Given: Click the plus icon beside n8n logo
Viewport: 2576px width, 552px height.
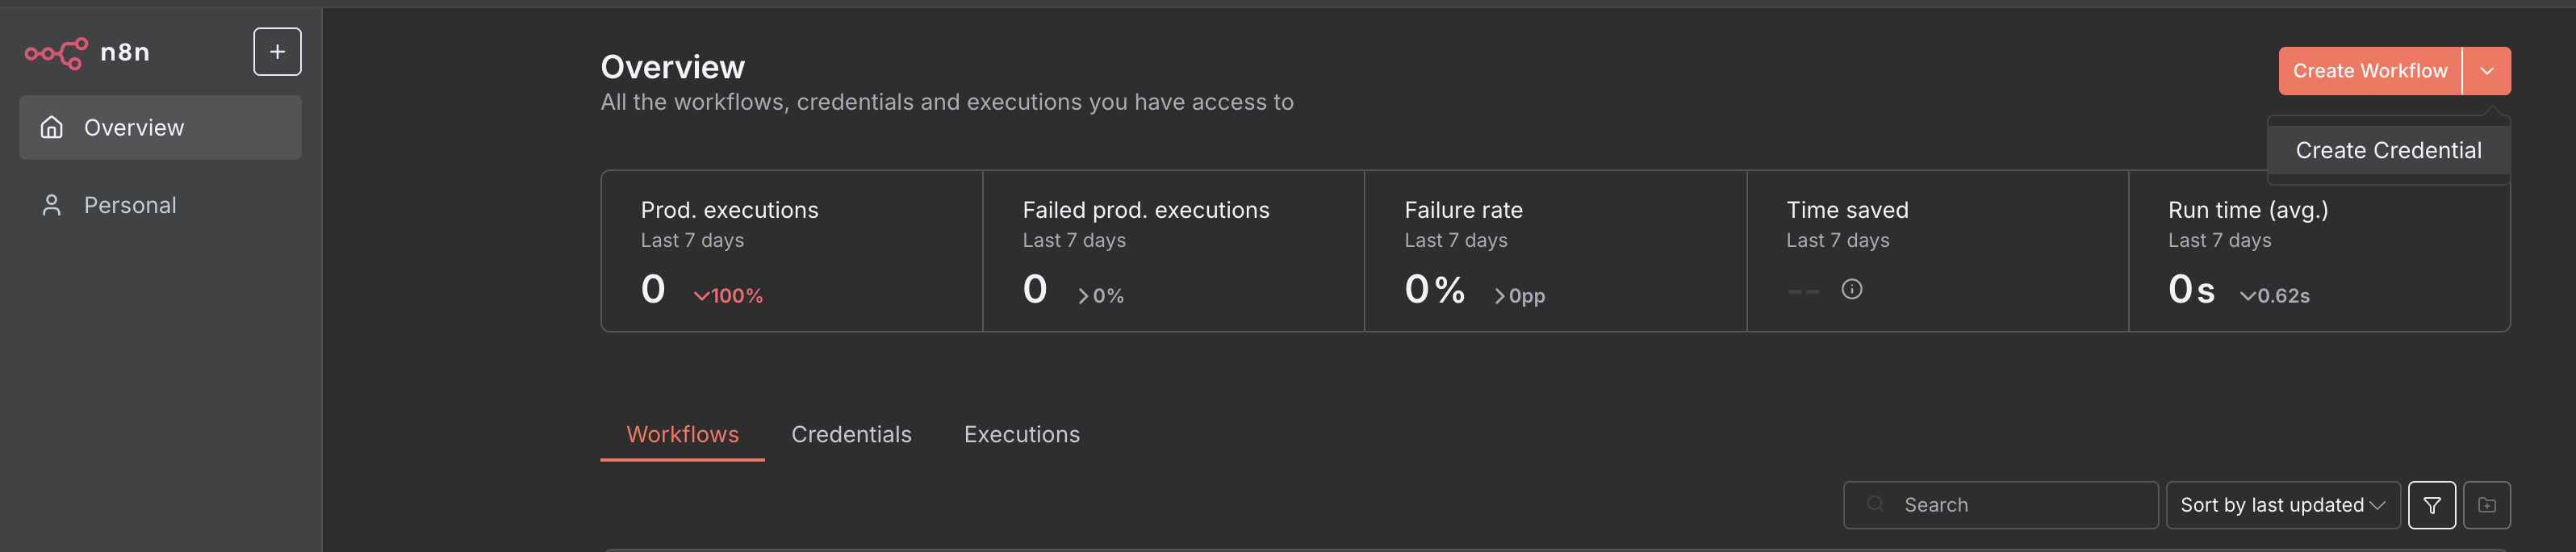Looking at the screenshot, I should [x=277, y=52].
